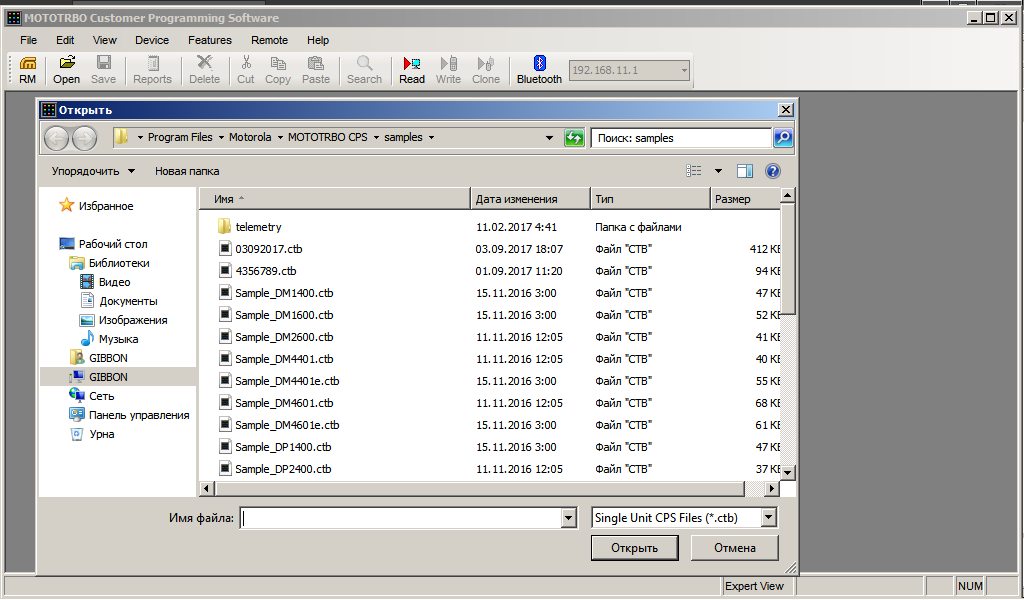Click the Имя файла input field
Screen dimensions: 1024x600
click(x=400, y=518)
